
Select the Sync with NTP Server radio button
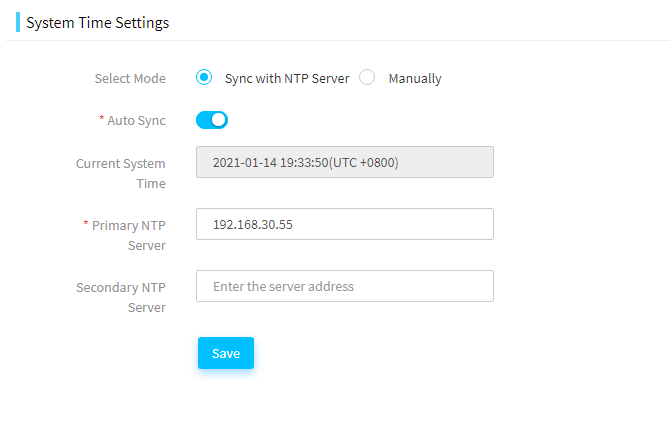coord(204,77)
